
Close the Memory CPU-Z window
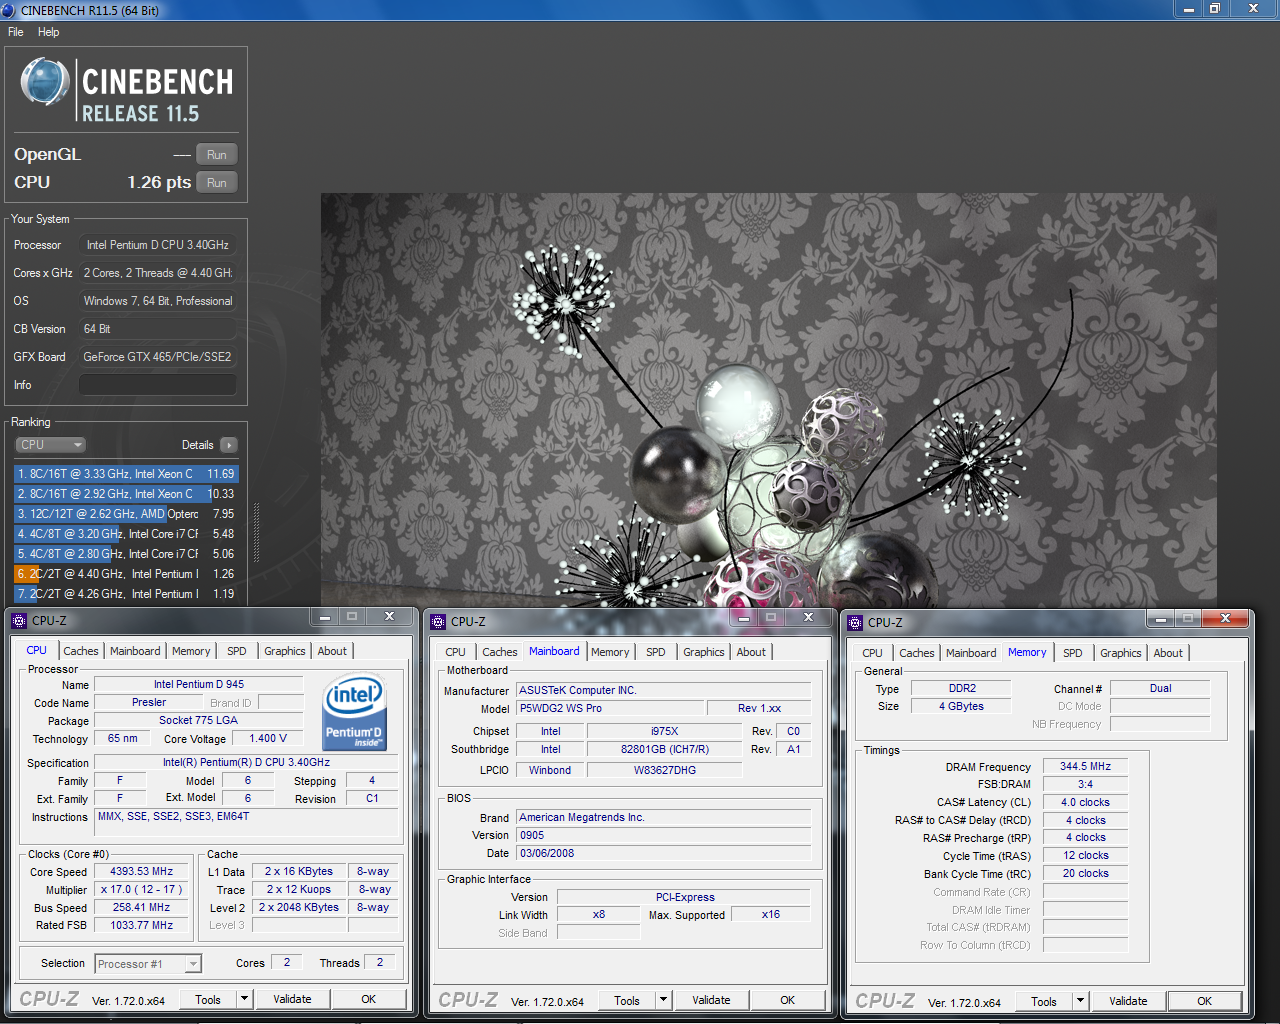coord(1225,620)
